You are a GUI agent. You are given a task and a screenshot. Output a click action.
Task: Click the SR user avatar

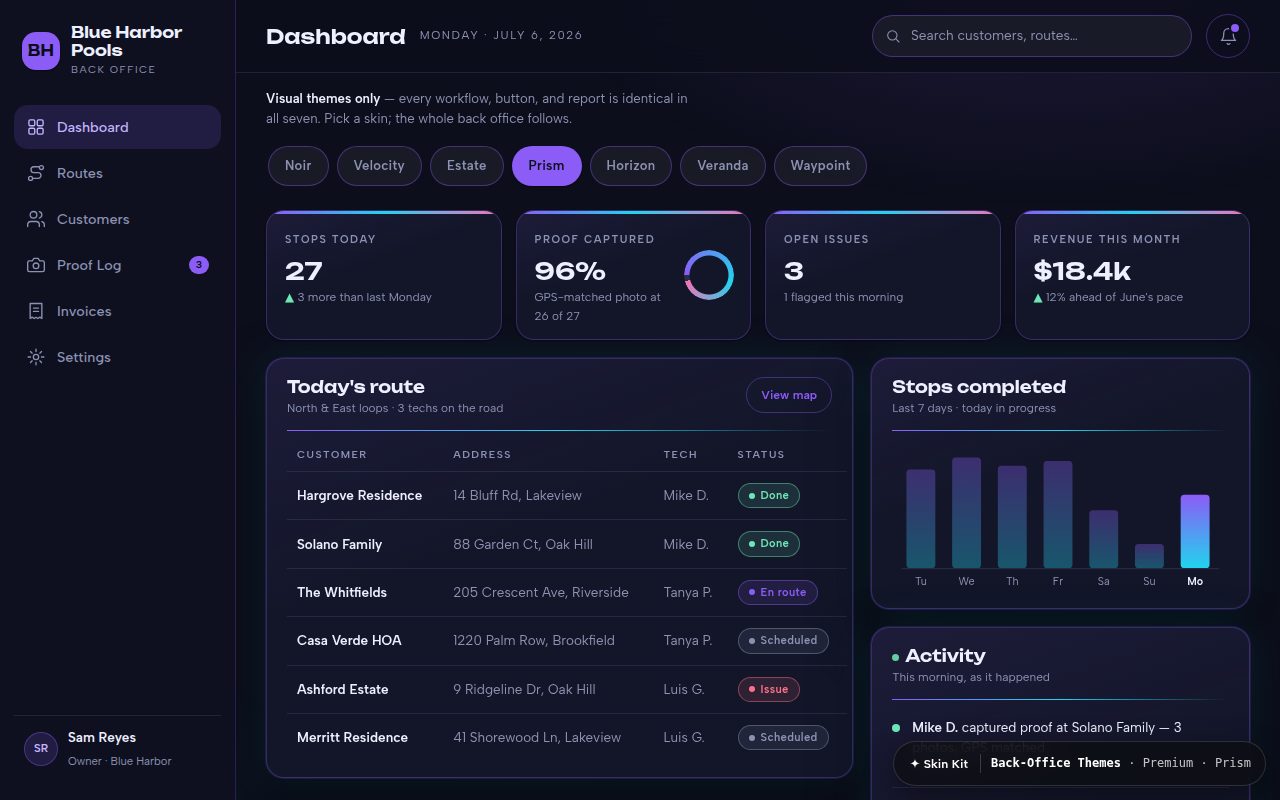point(41,748)
